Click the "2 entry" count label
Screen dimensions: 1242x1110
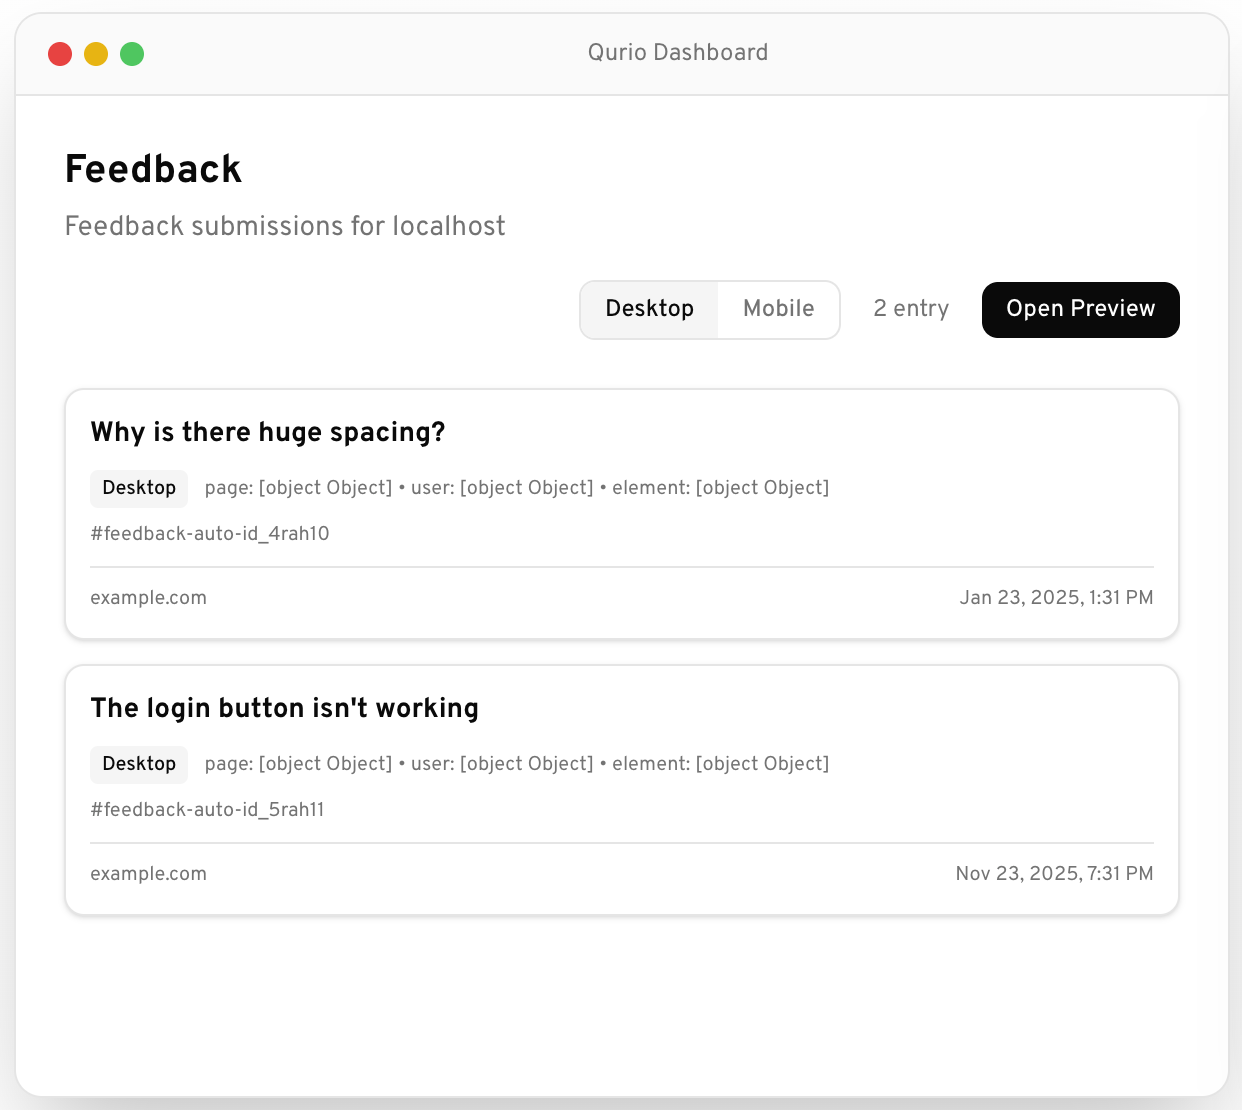pos(910,309)
